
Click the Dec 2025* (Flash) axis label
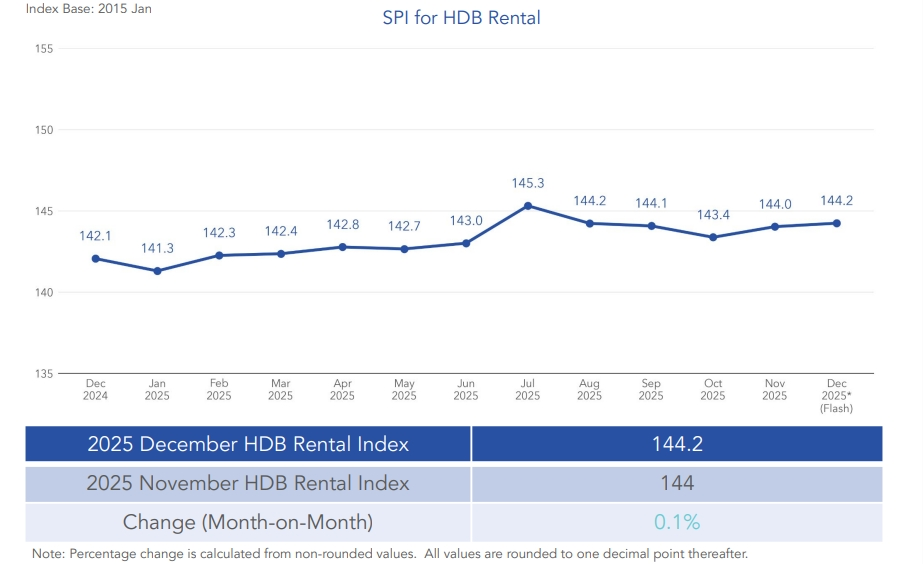tap(836, 395)
